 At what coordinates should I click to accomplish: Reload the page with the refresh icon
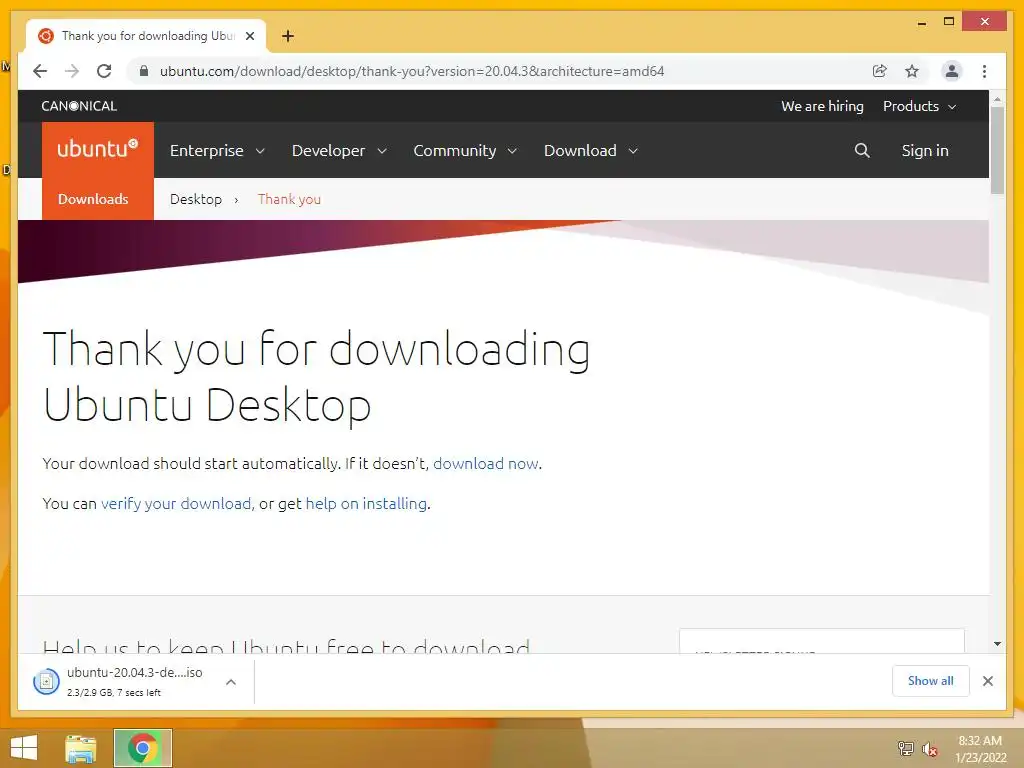point(104,71)
